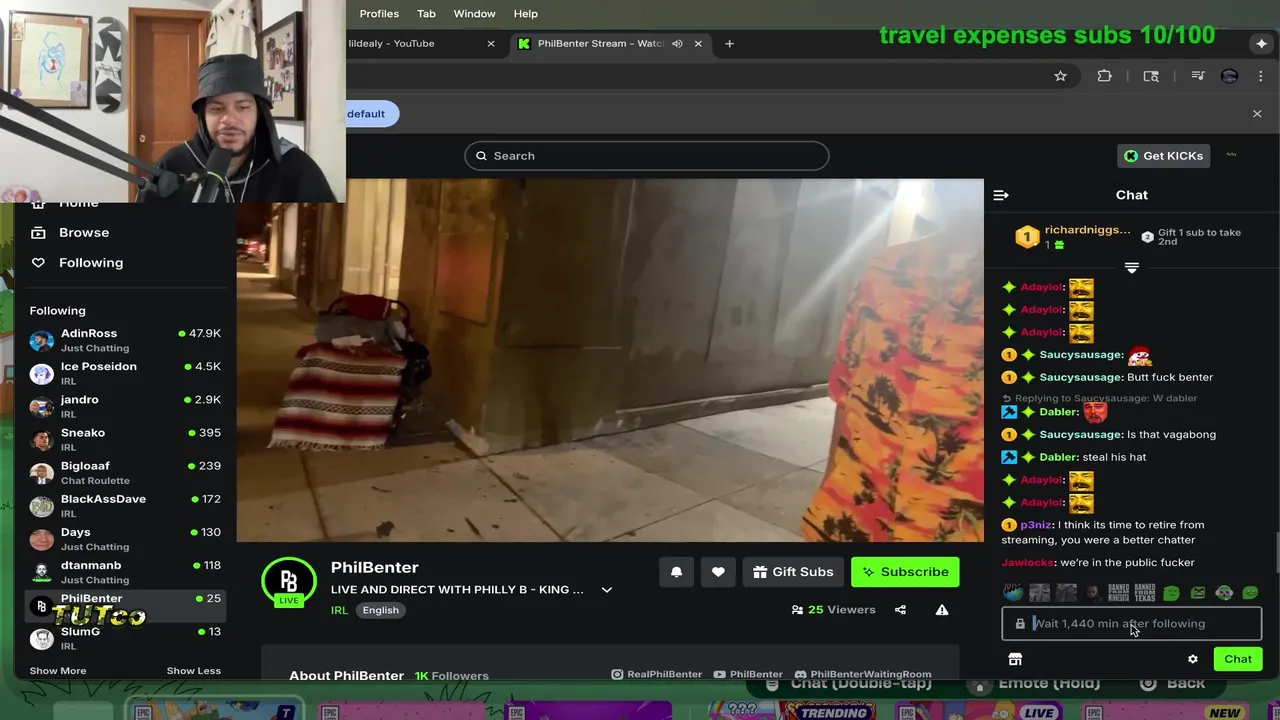Click the Get KICKs button
This screenshot has width=1280, height=720.
(1164, 156)
